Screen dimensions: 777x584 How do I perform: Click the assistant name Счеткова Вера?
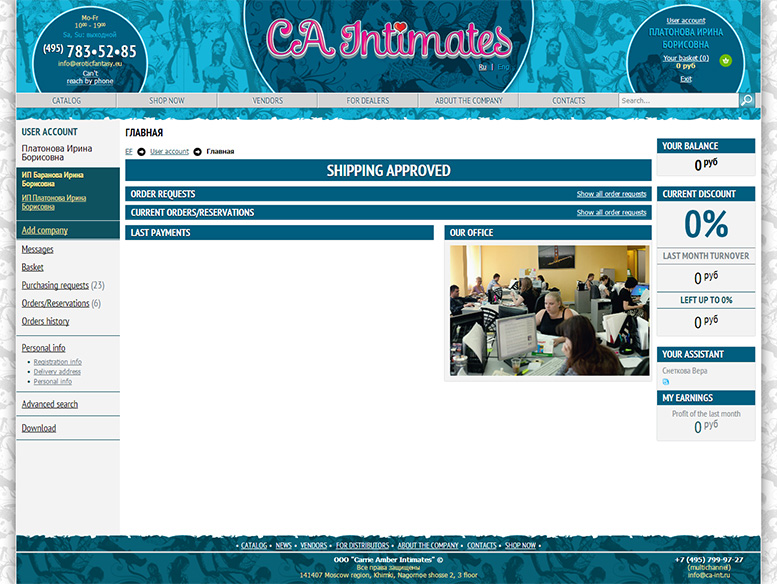pos(684,371)
